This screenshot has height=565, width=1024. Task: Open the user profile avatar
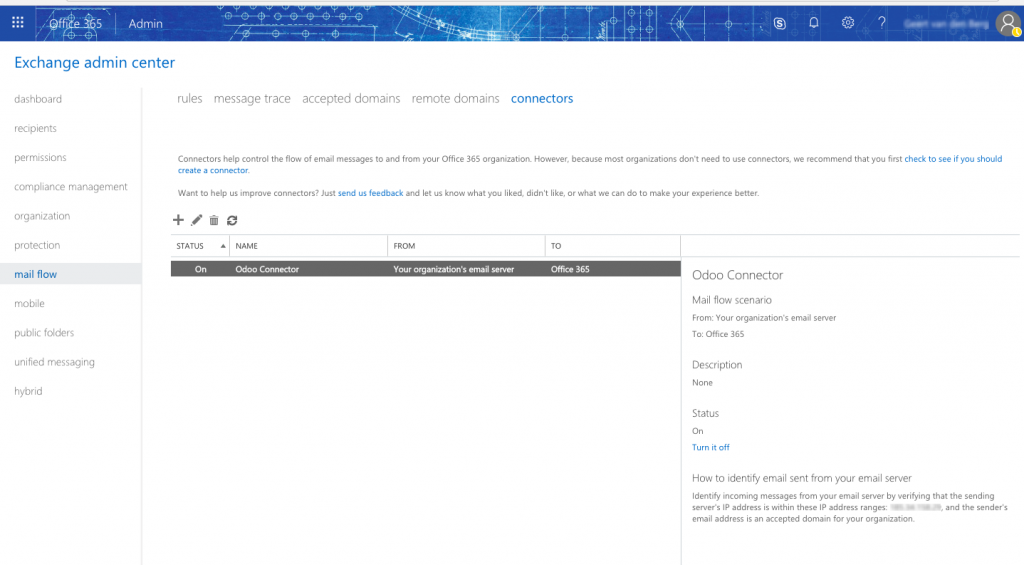pyautogui.click(x=1008, y=24)
